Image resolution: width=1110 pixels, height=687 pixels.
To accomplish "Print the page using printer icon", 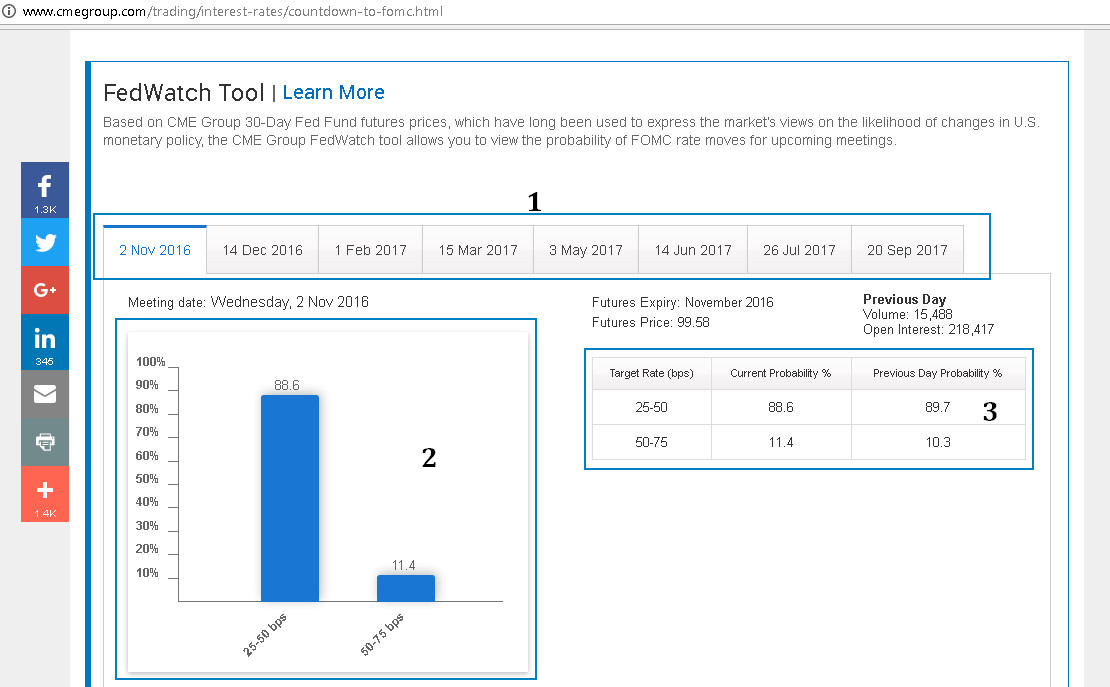I will tap(45, 441).
